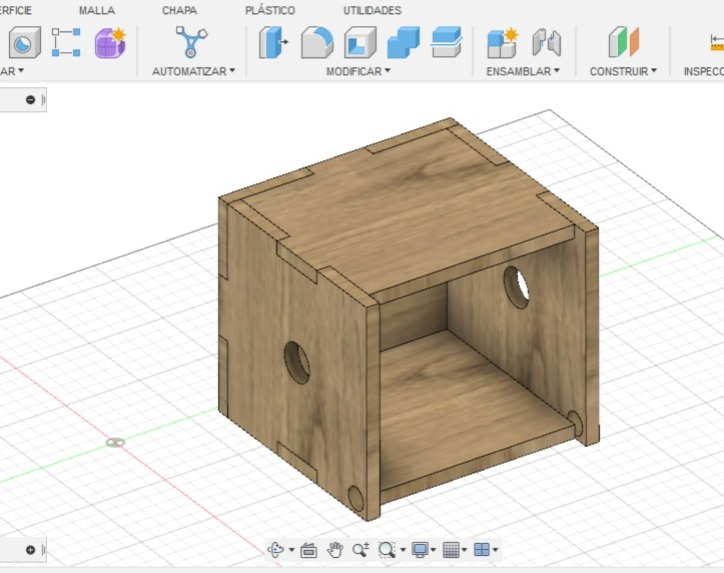Click the Look At camera icon

coord(308,550)
